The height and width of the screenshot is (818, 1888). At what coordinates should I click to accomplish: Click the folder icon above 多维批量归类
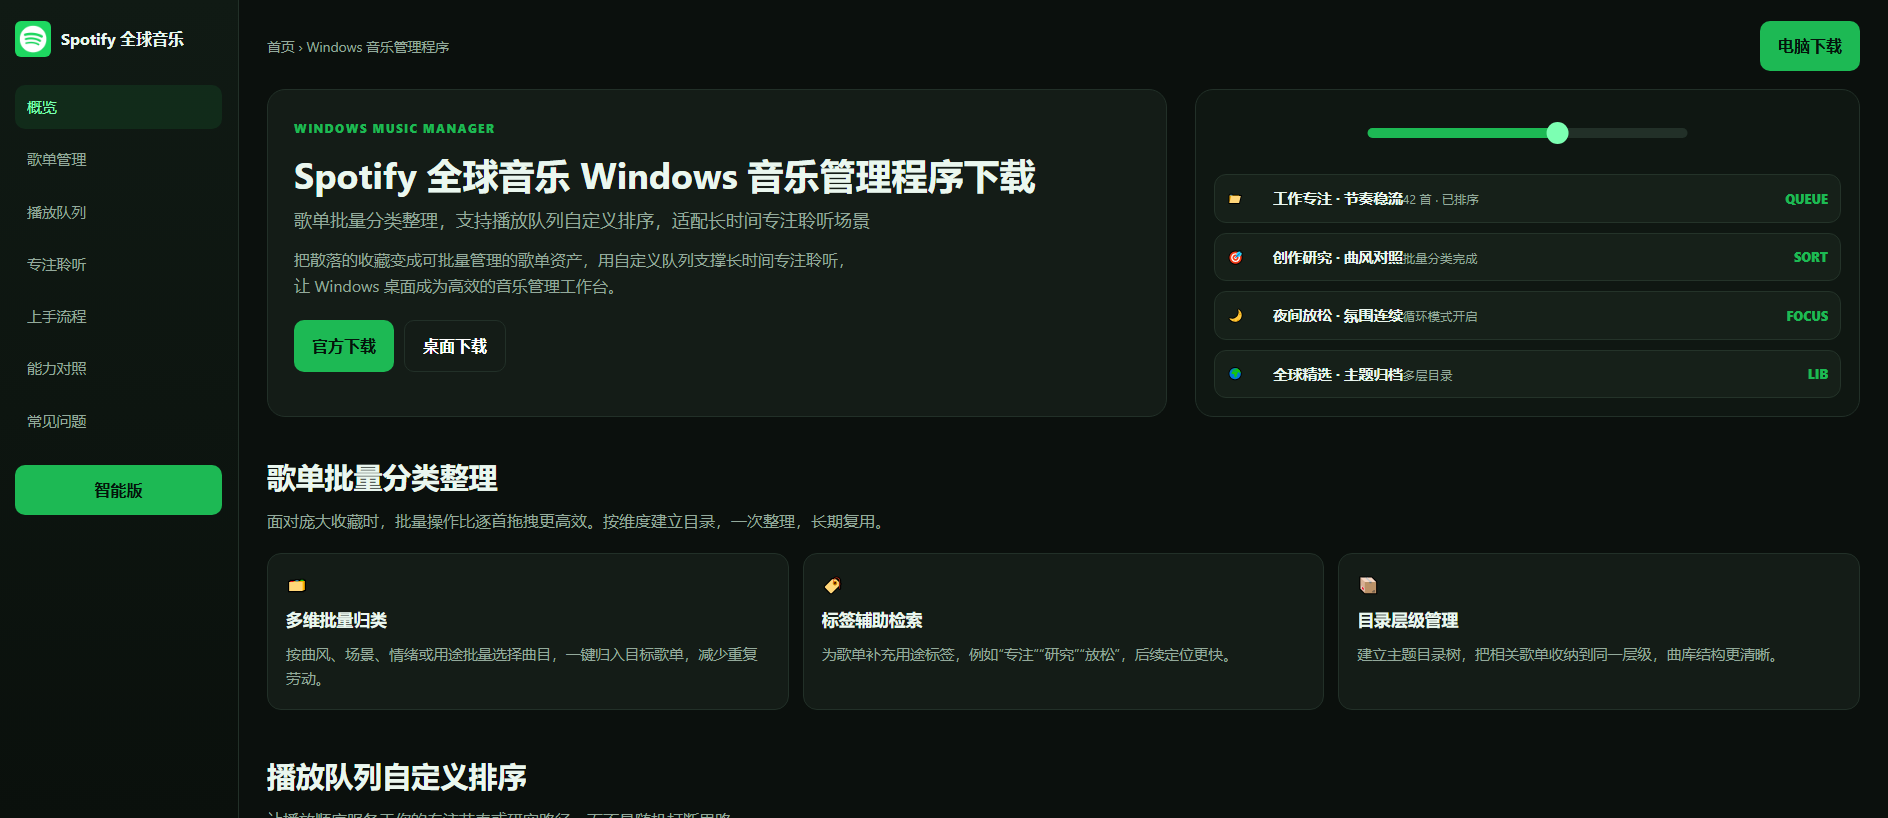pos(296,585)
